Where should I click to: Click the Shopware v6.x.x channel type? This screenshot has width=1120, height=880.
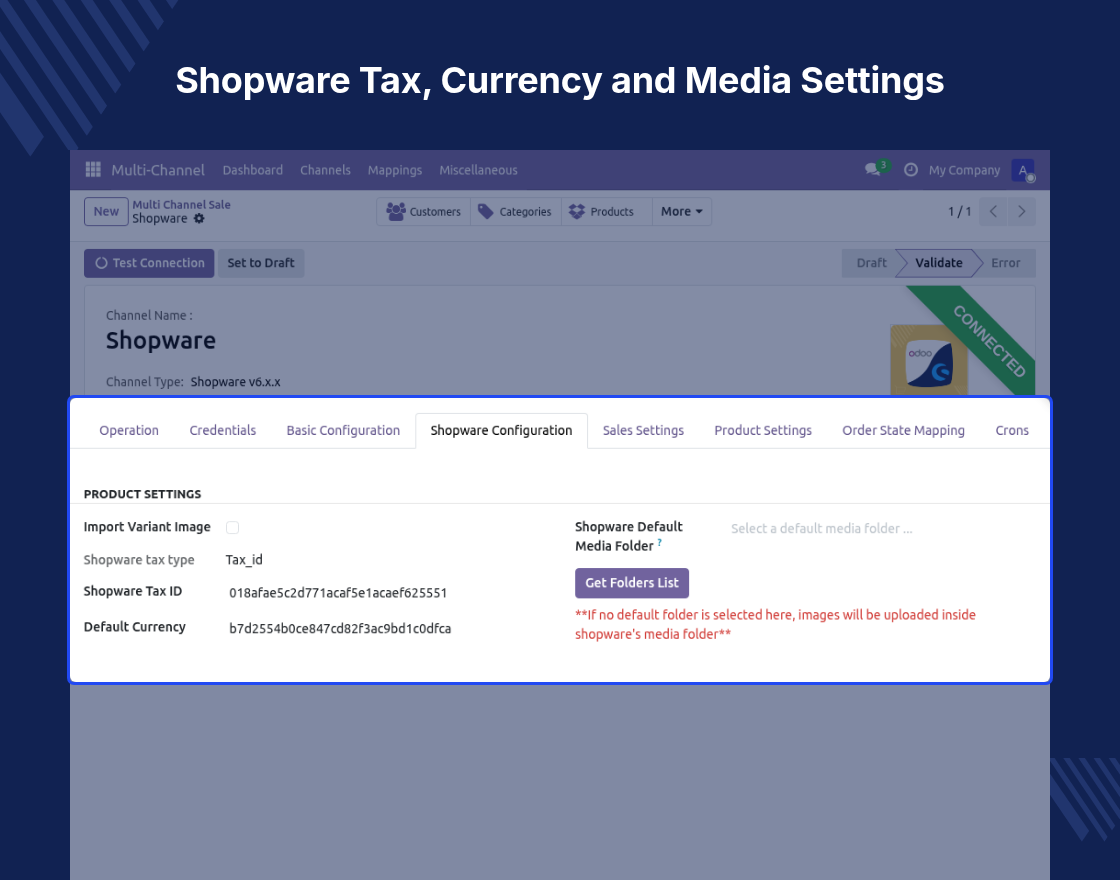point(236,381)
